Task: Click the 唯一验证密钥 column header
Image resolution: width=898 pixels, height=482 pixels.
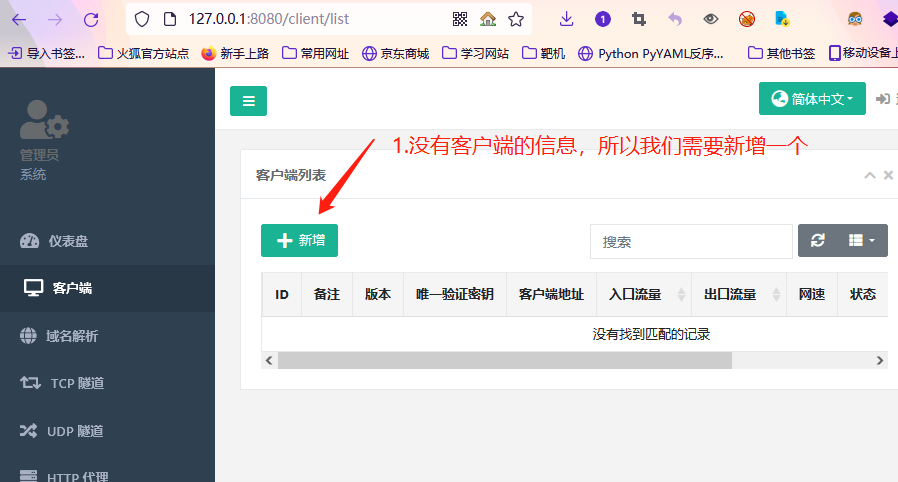Action: [x=455, y=294]
